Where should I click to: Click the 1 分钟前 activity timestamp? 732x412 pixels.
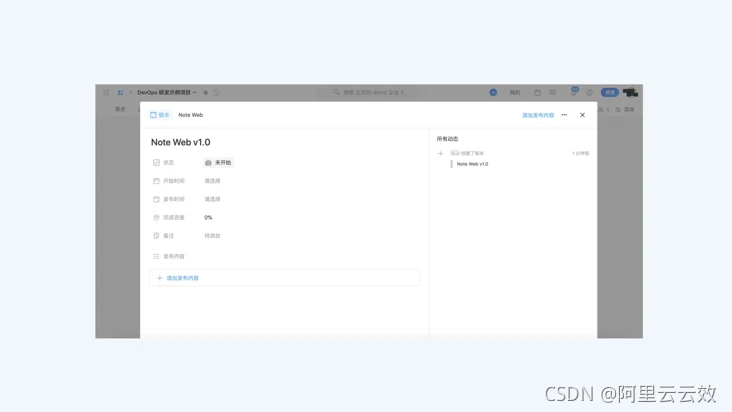point(581,153)
